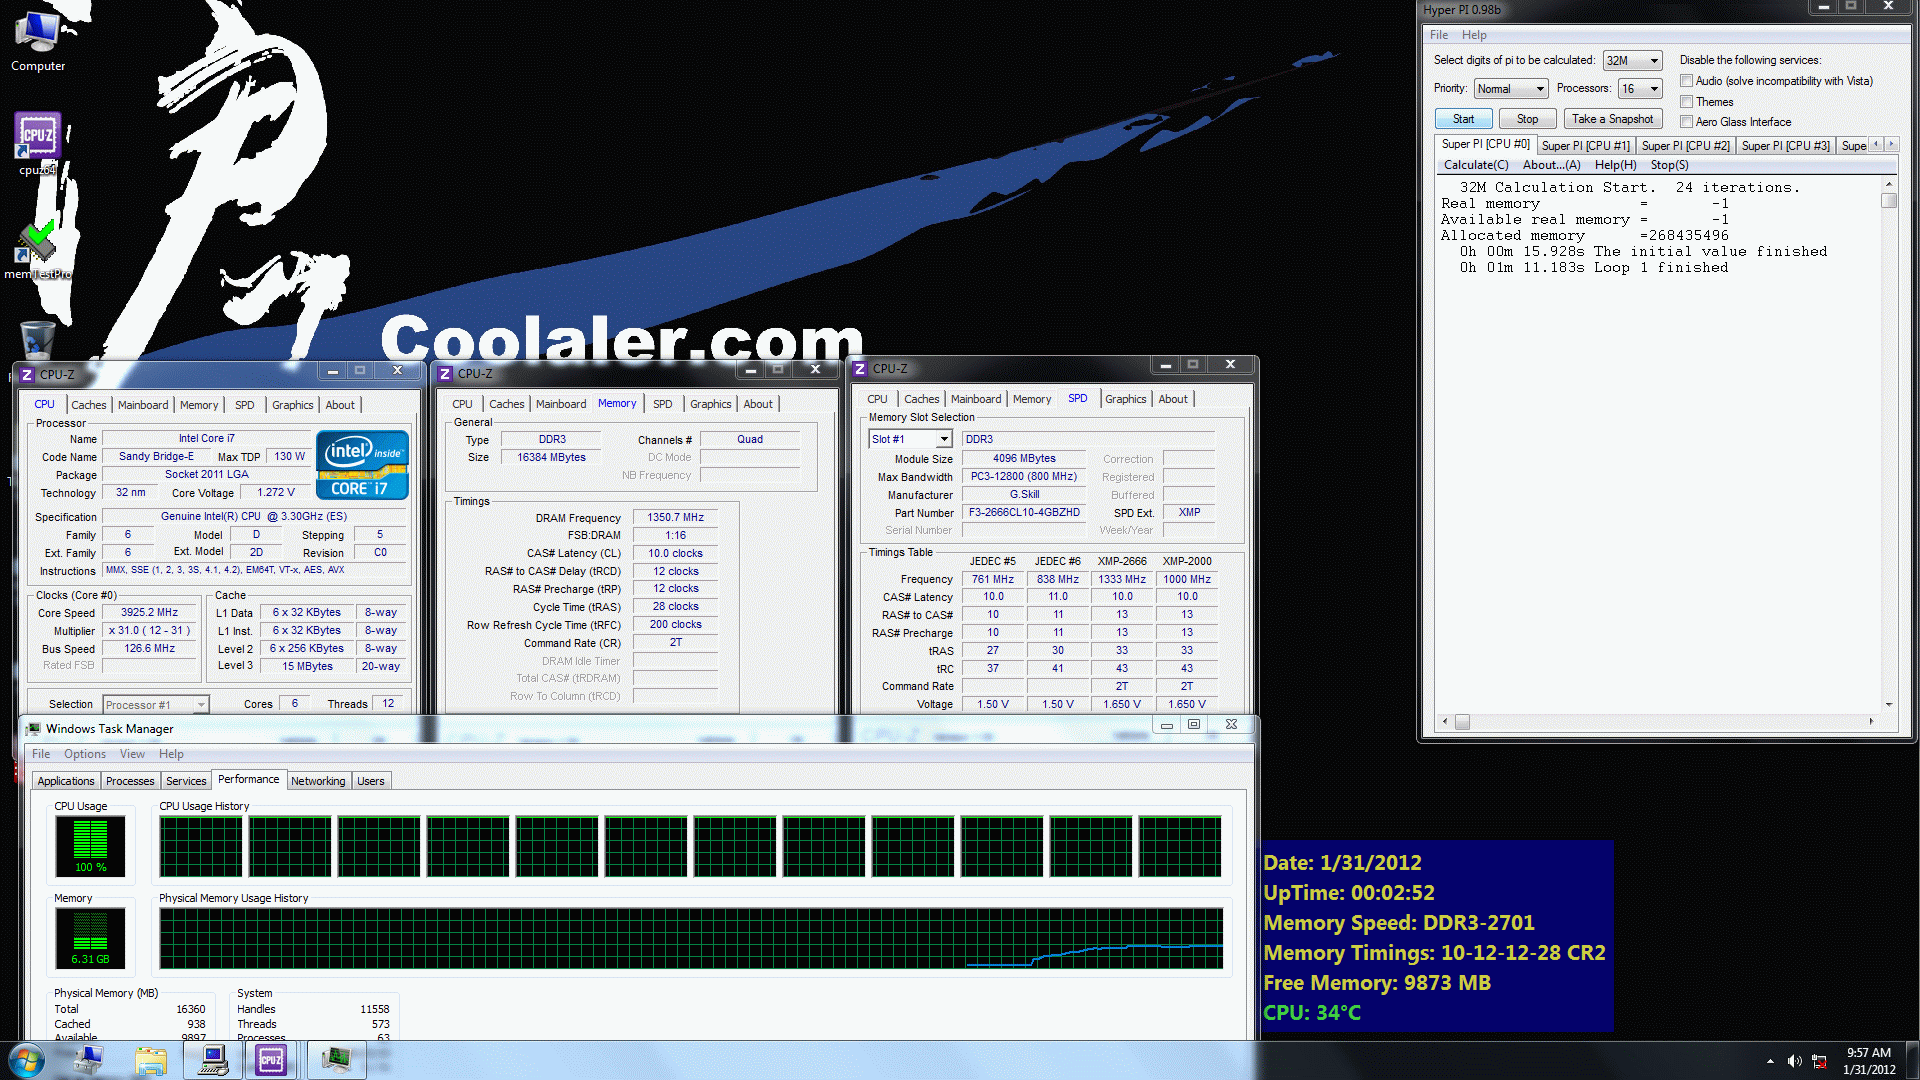Open SPD tab in the Memory CPU-Z window
Screen dimensions: 1920x1080
coord(662,404)
